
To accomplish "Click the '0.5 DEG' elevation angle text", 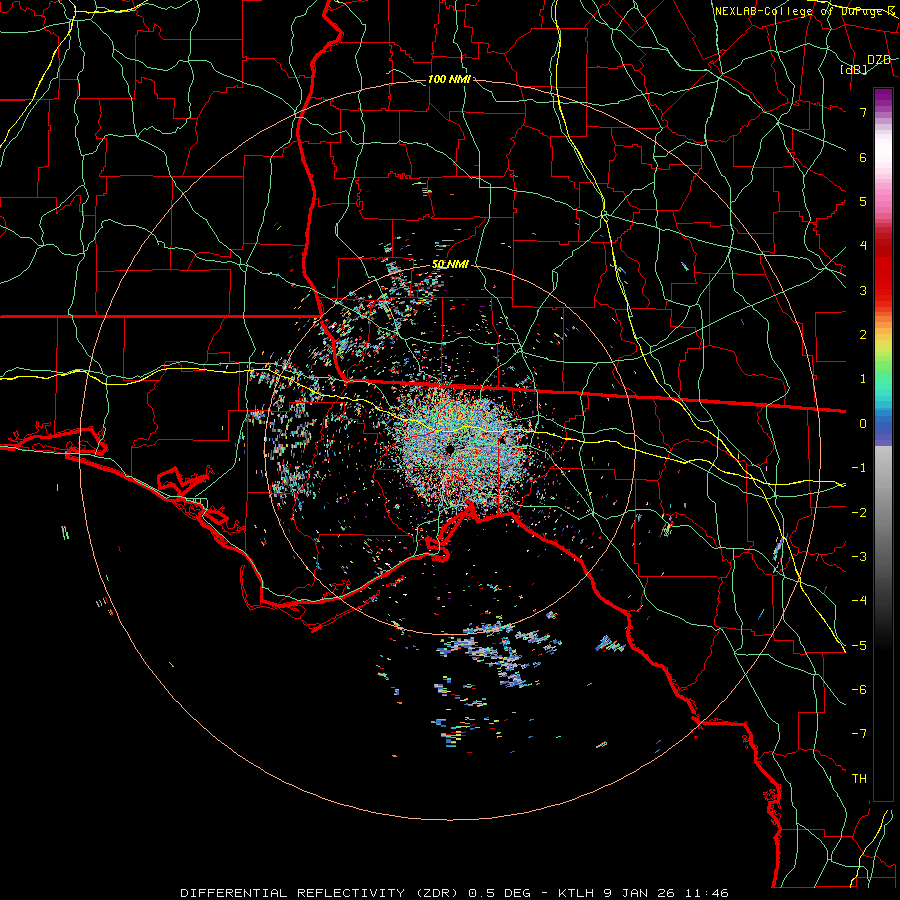I will click(499, 893).
